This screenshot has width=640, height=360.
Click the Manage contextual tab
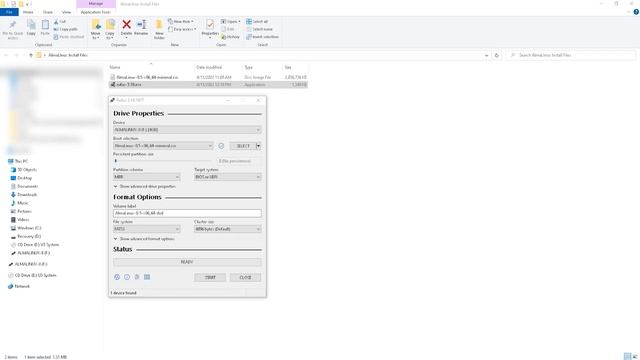[96, 4]
